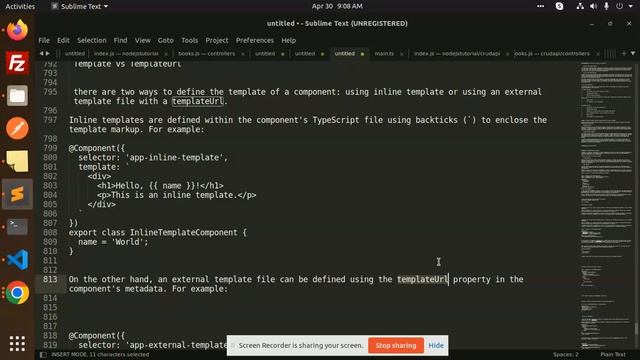Open the tab list dropdown arrow

point(633,53)
